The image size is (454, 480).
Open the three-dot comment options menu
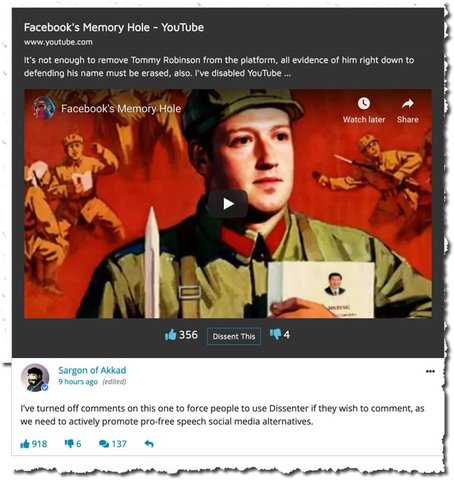coord(430,371)
